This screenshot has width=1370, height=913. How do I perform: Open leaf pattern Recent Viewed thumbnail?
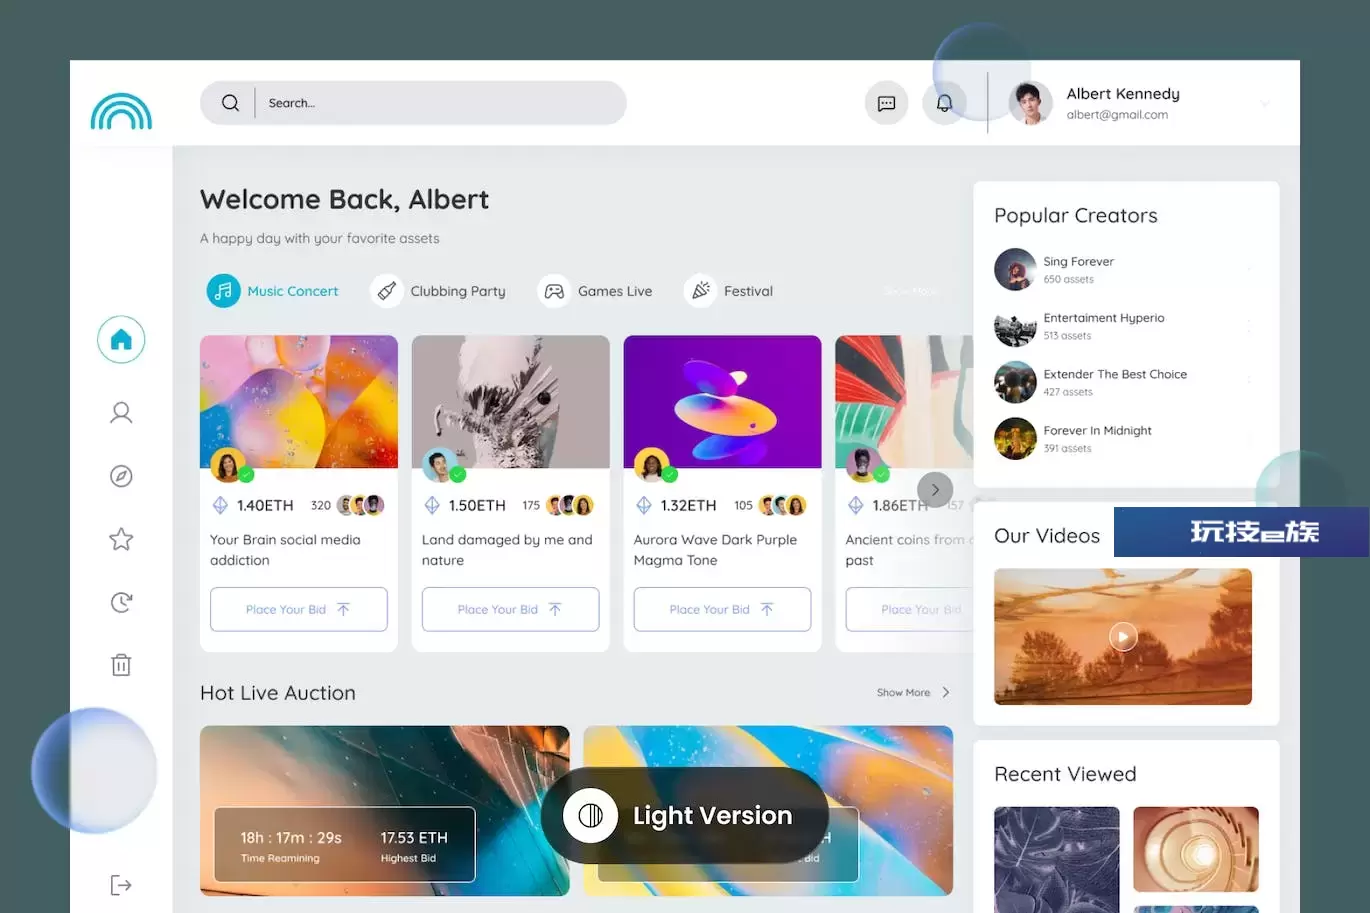1057,860
